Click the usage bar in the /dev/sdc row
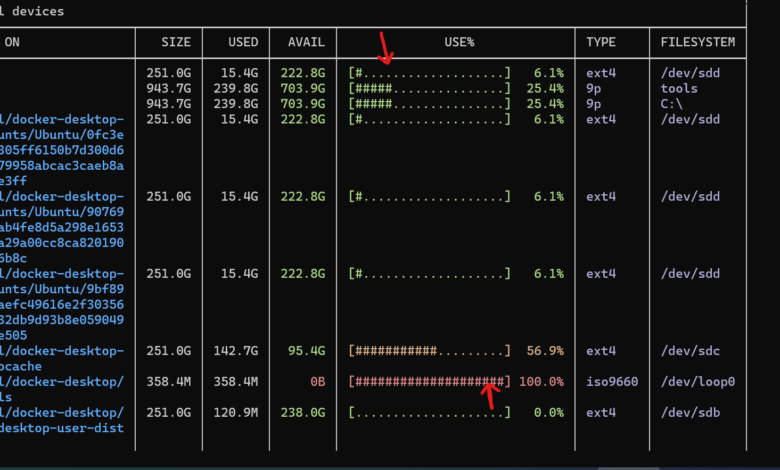 (429, 351)
